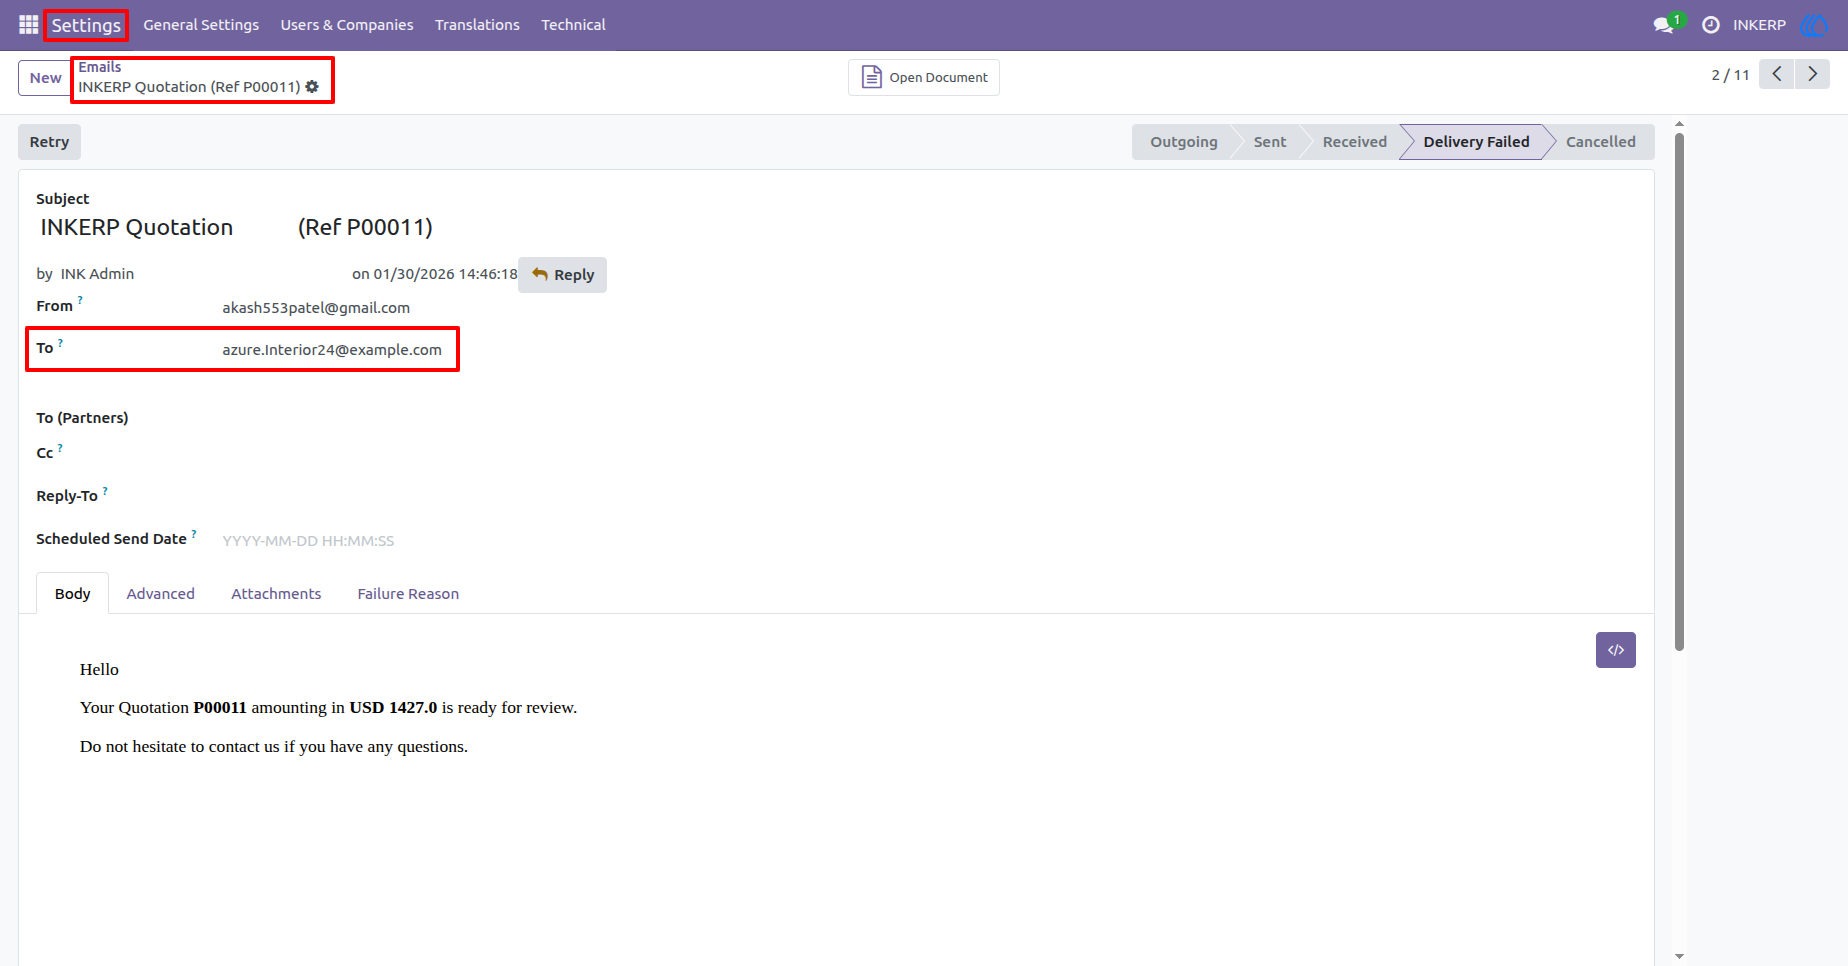Switch to the Body tab
Screen dimensions: 1848x966
tap(72, 594)
